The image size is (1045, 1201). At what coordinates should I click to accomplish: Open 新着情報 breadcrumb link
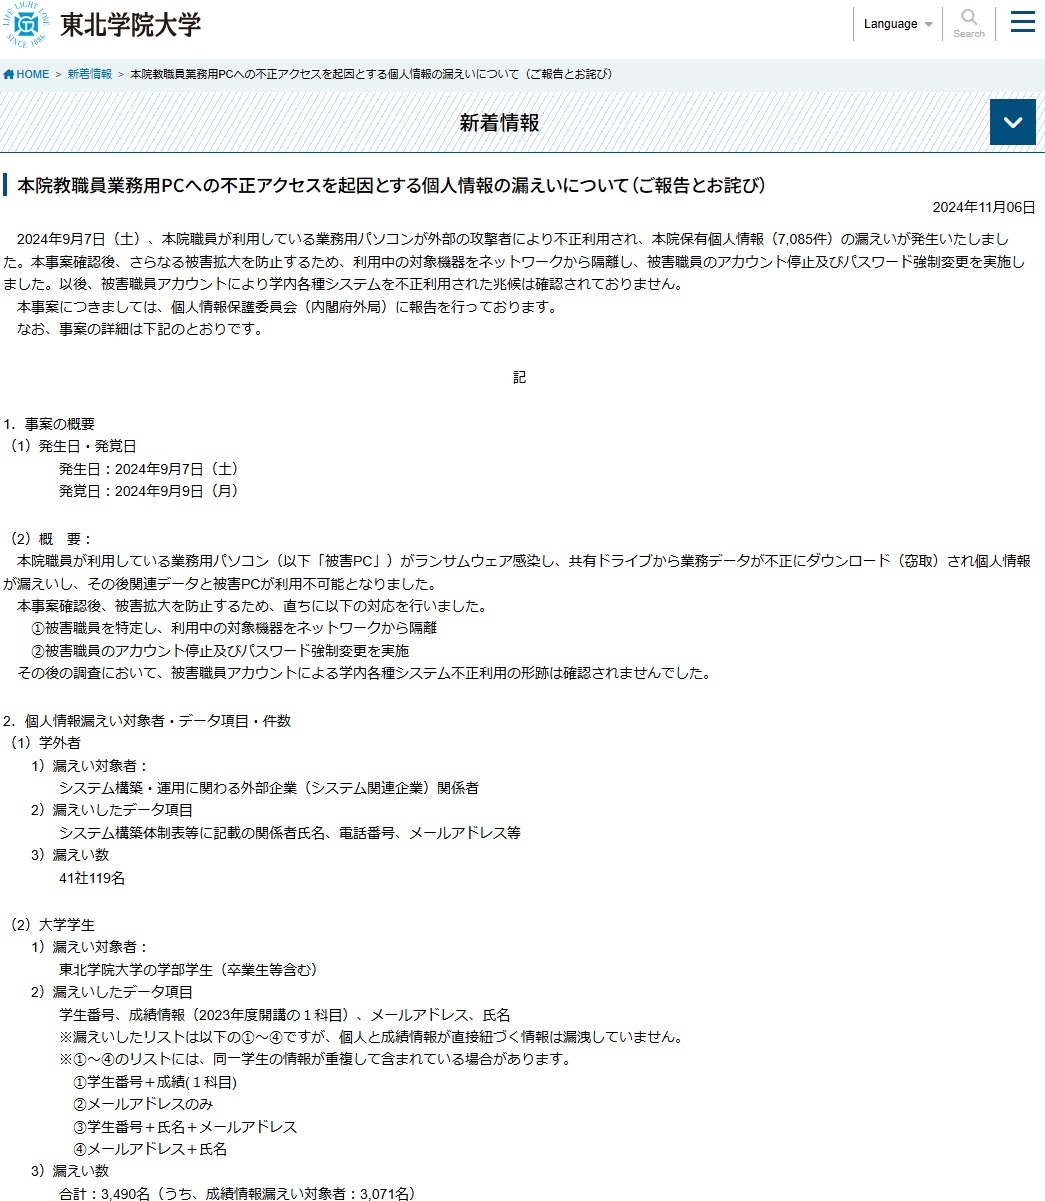tap(90, 74)
